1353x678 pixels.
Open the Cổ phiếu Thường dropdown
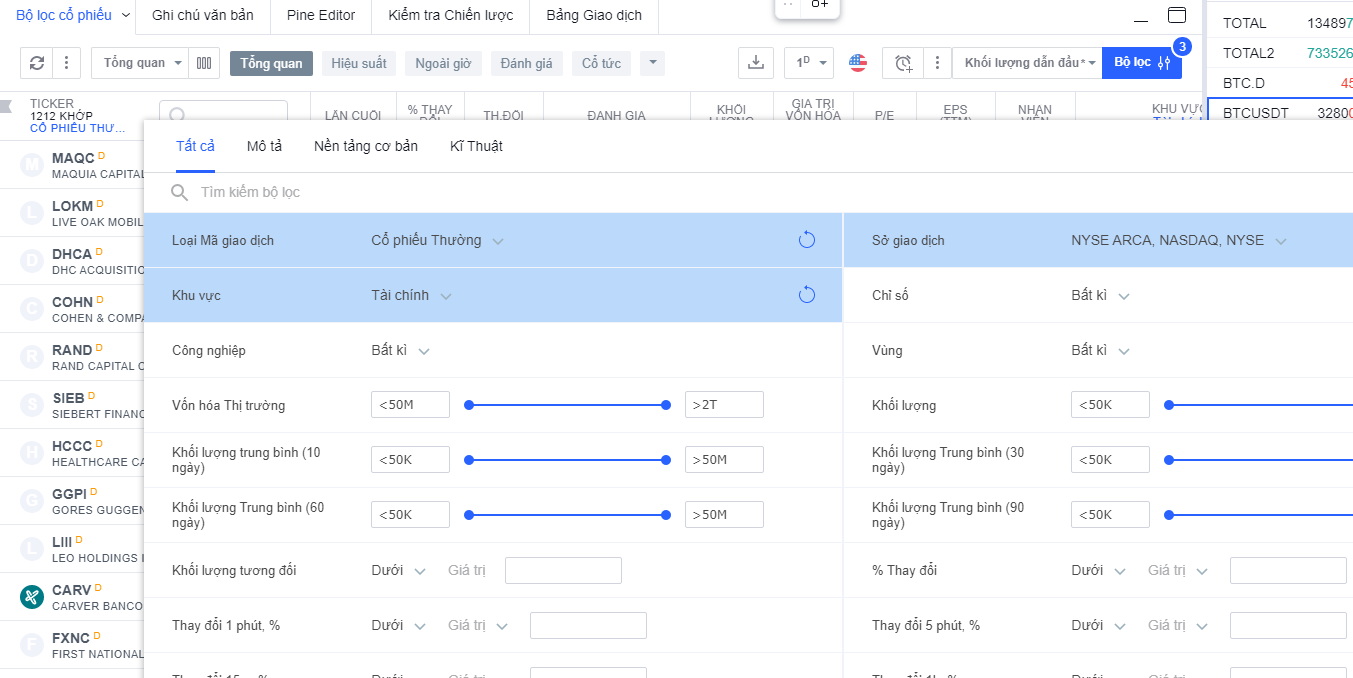tap(436, 240)
